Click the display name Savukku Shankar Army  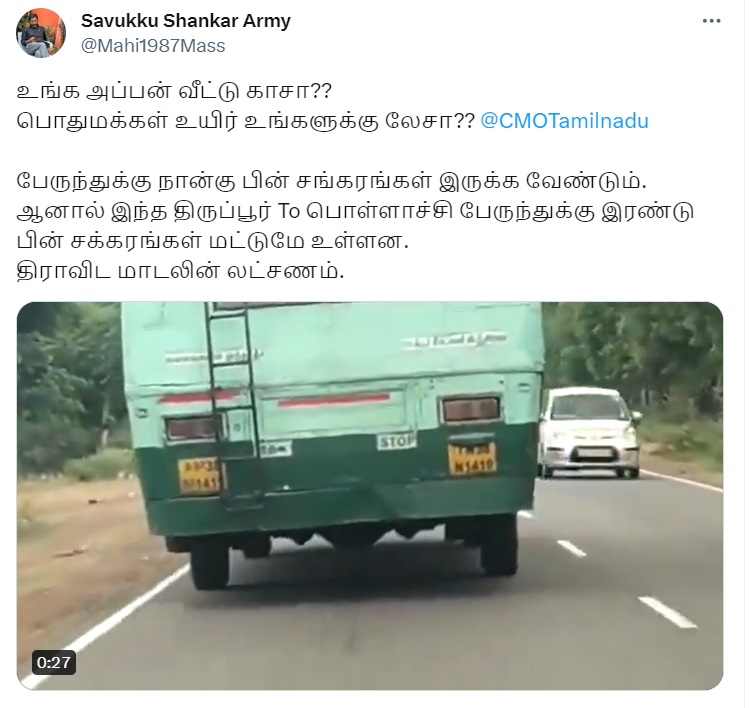point(186,21)
